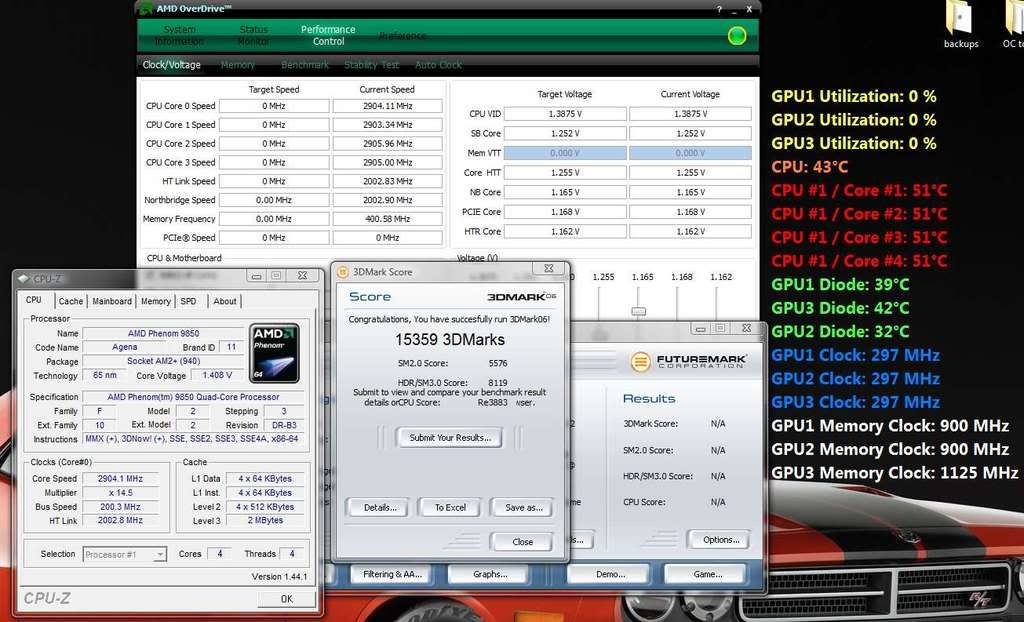Viewport: 1024px width, 622px height.
Task: Adjust the 1.165 voltage slider handle
Action: point(639,312)
